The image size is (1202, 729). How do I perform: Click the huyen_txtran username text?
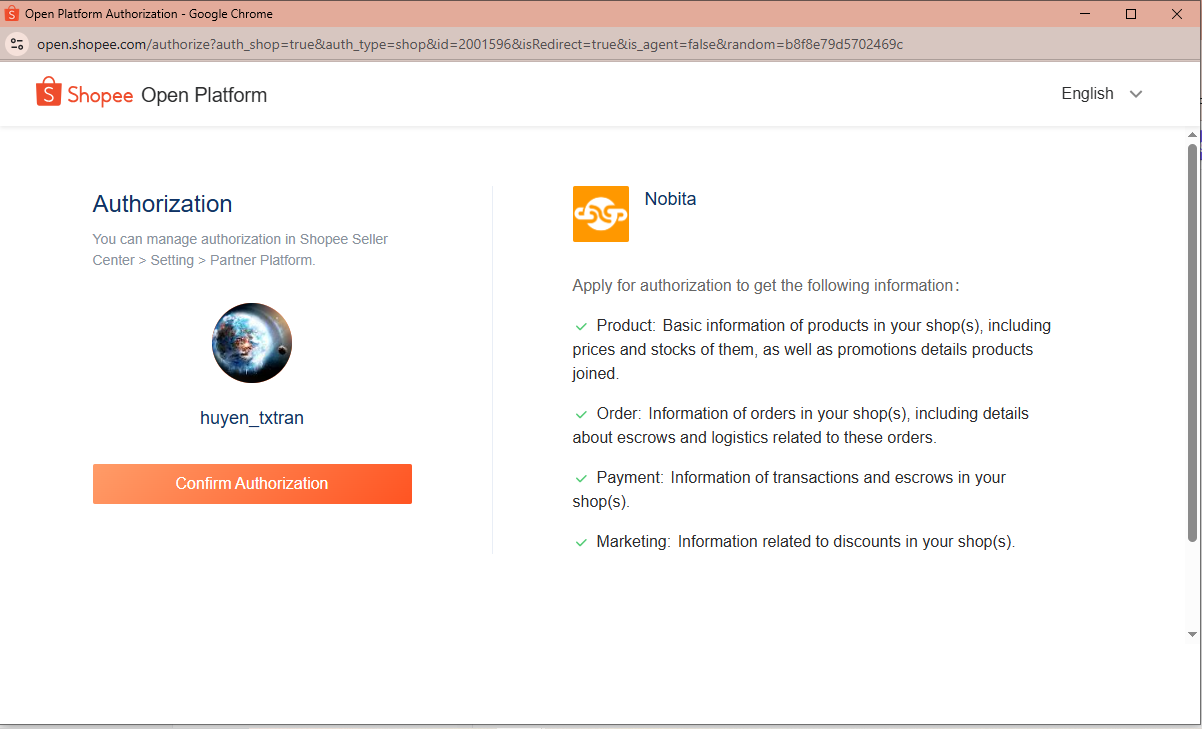252,418
